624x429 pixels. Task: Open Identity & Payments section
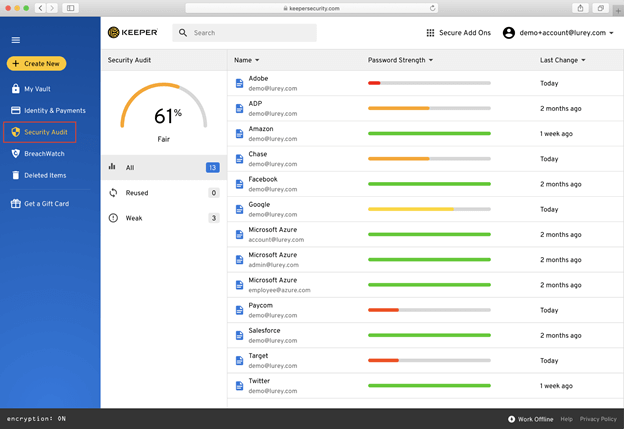point(54,111)
